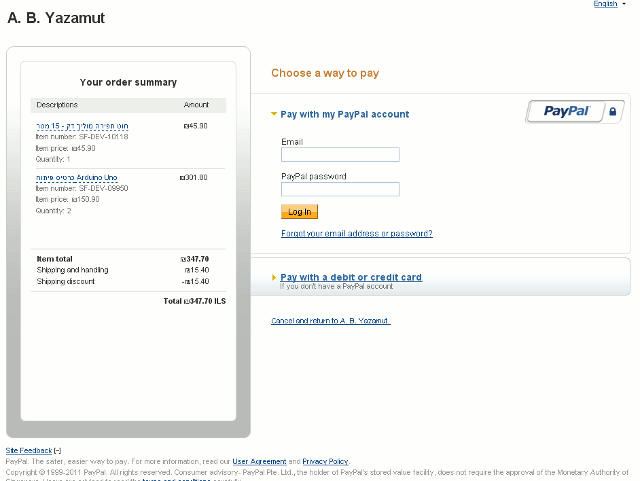The image size is (640, 481).
Task: Click the PayPal logo badge
Action: tap(566, 111)
